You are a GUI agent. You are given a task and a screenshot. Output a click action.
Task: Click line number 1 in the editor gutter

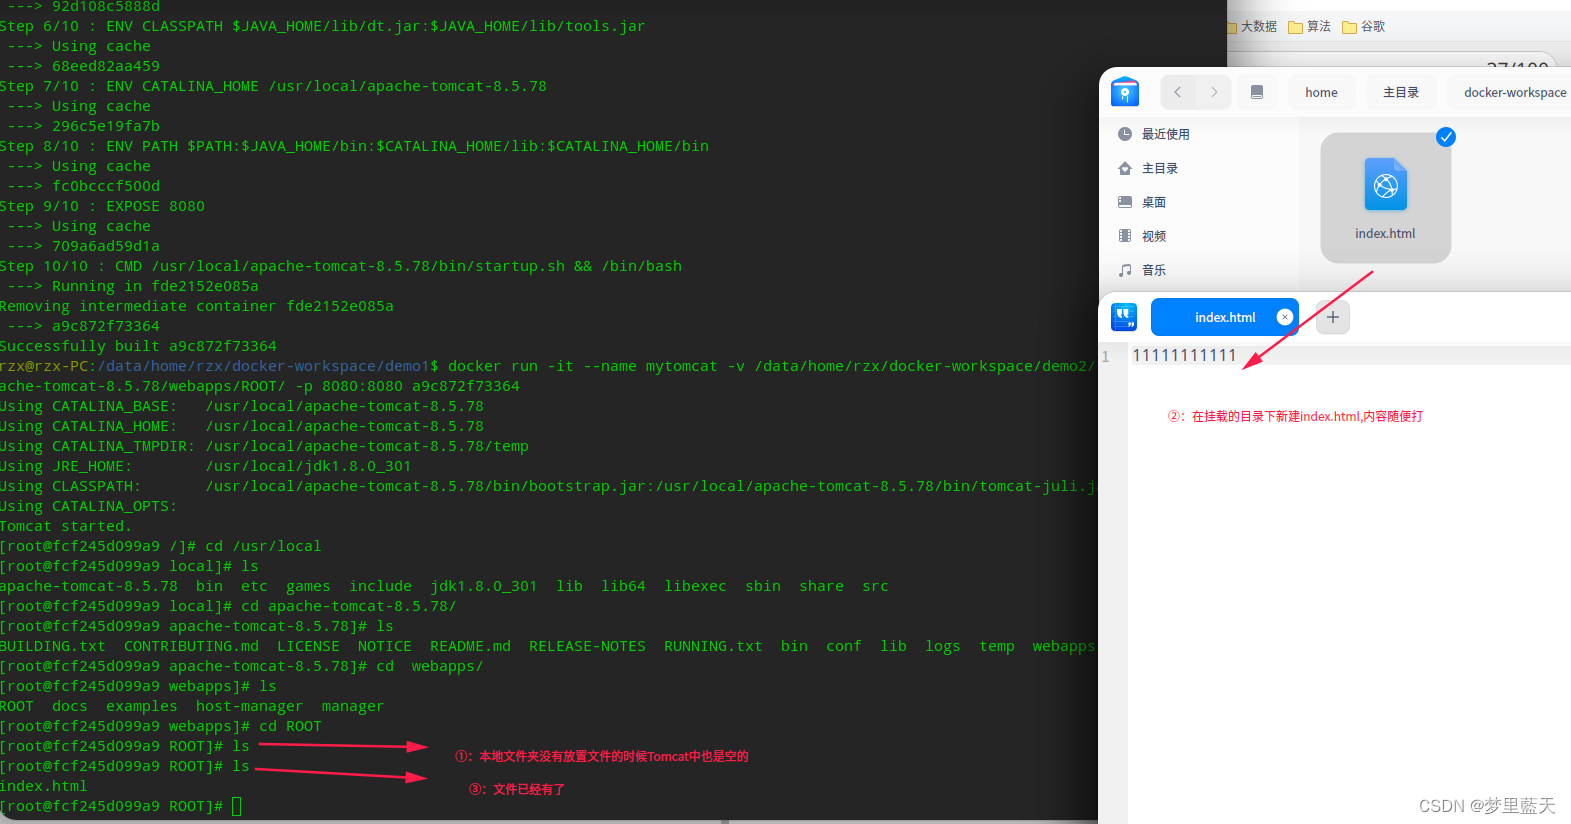(1105, 356)
